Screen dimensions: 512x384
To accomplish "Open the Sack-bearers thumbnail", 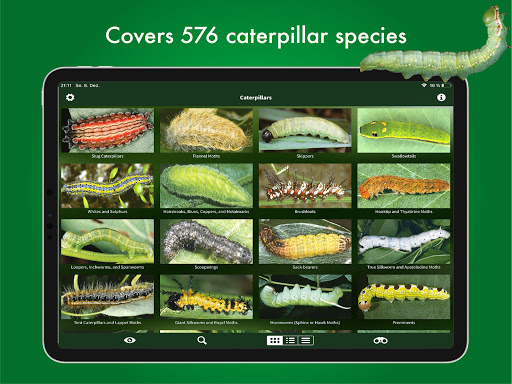I will [305, 241].
